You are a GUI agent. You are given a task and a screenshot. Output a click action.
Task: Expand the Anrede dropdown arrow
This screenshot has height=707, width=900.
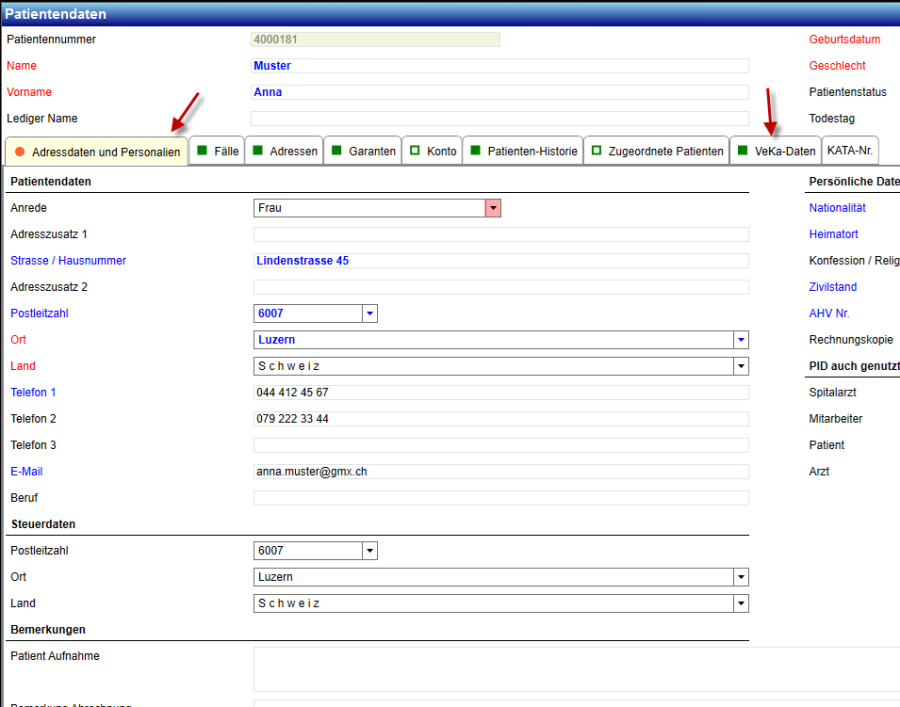pos(493,208)
